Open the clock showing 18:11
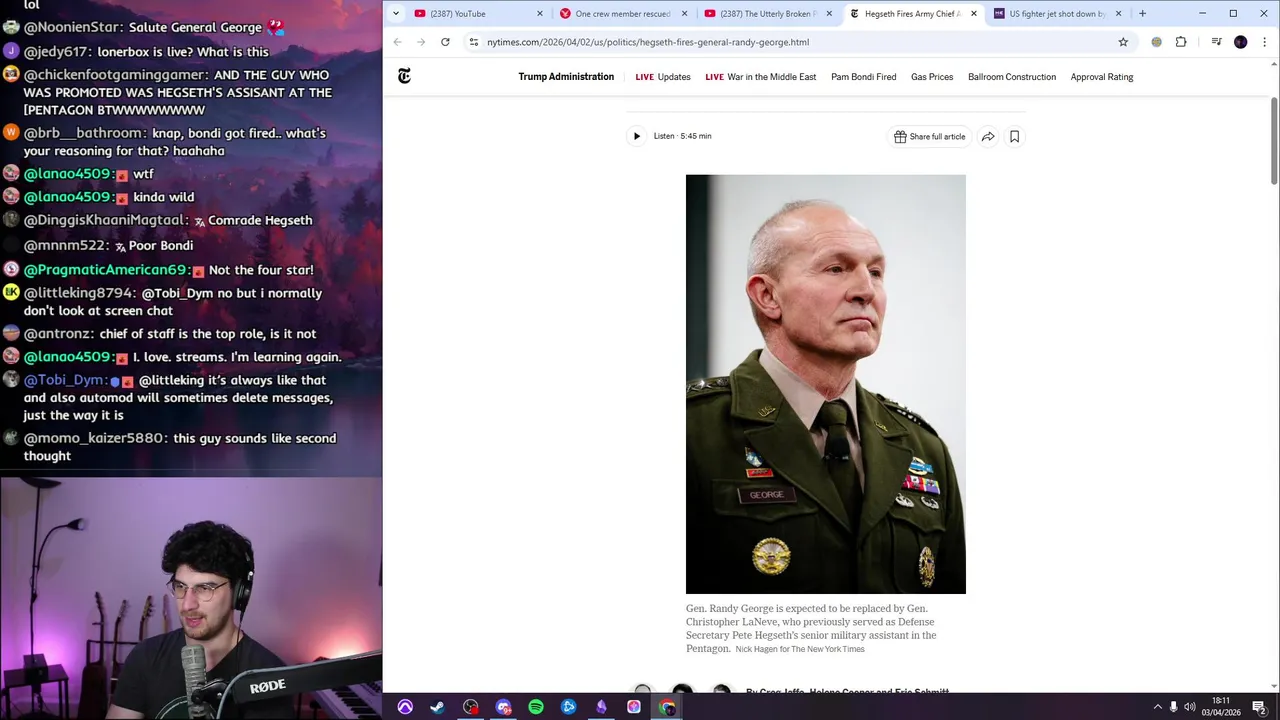This screenshot has width=1280, height=720. 1221,706
